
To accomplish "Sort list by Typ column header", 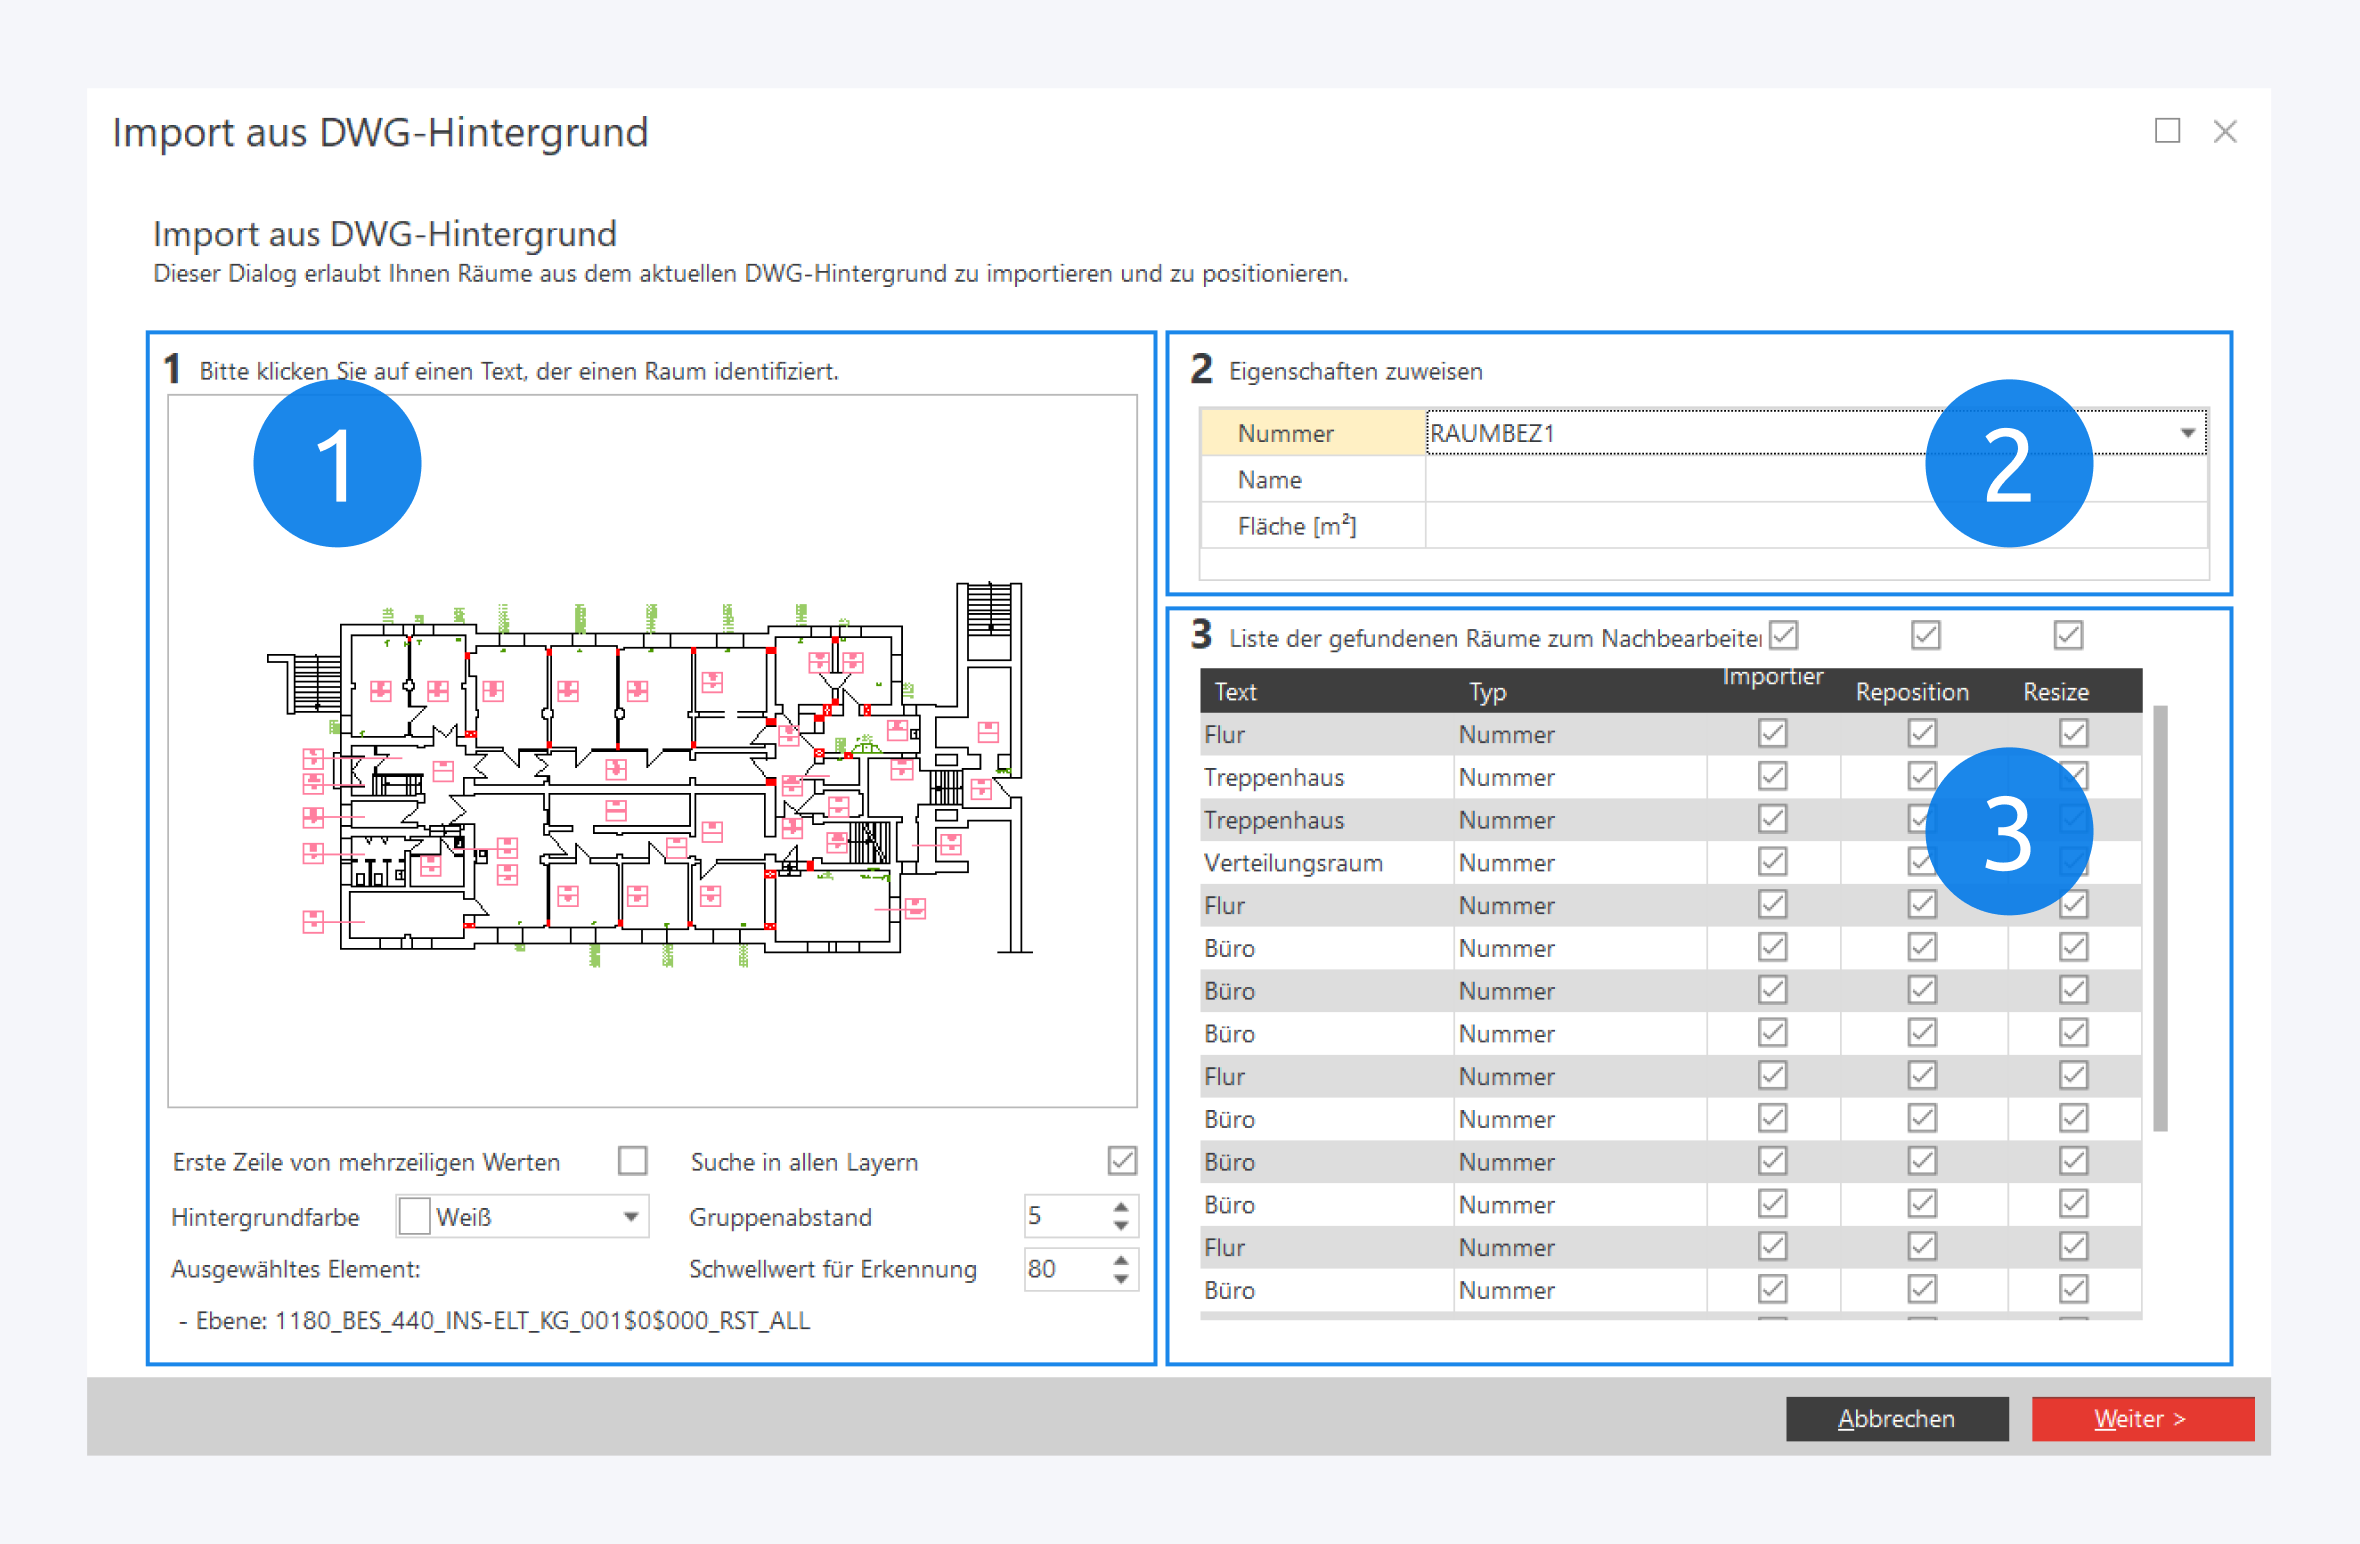I will [x=1487, y=692].
